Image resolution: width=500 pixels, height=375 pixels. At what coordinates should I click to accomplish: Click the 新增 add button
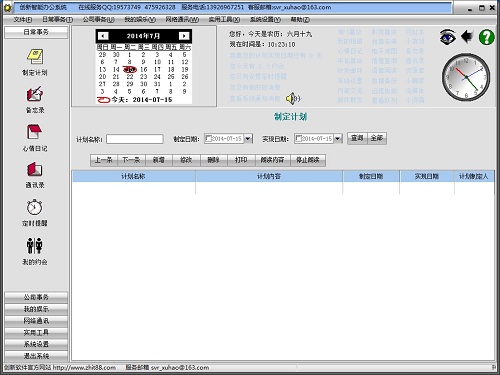click(159, 160)
